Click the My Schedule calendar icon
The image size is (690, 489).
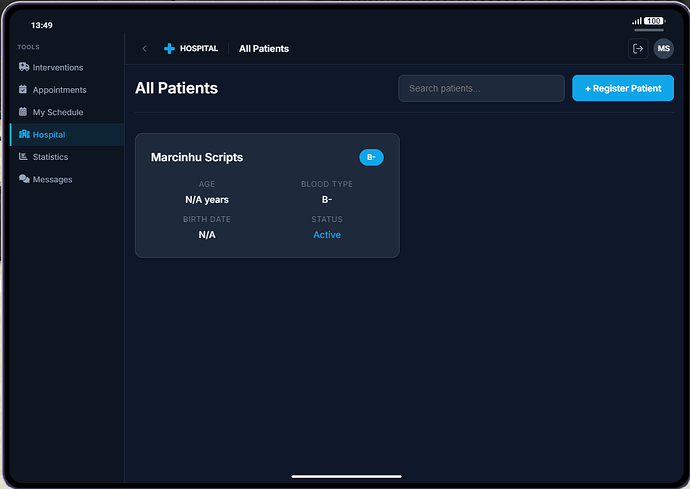(24, 112)
